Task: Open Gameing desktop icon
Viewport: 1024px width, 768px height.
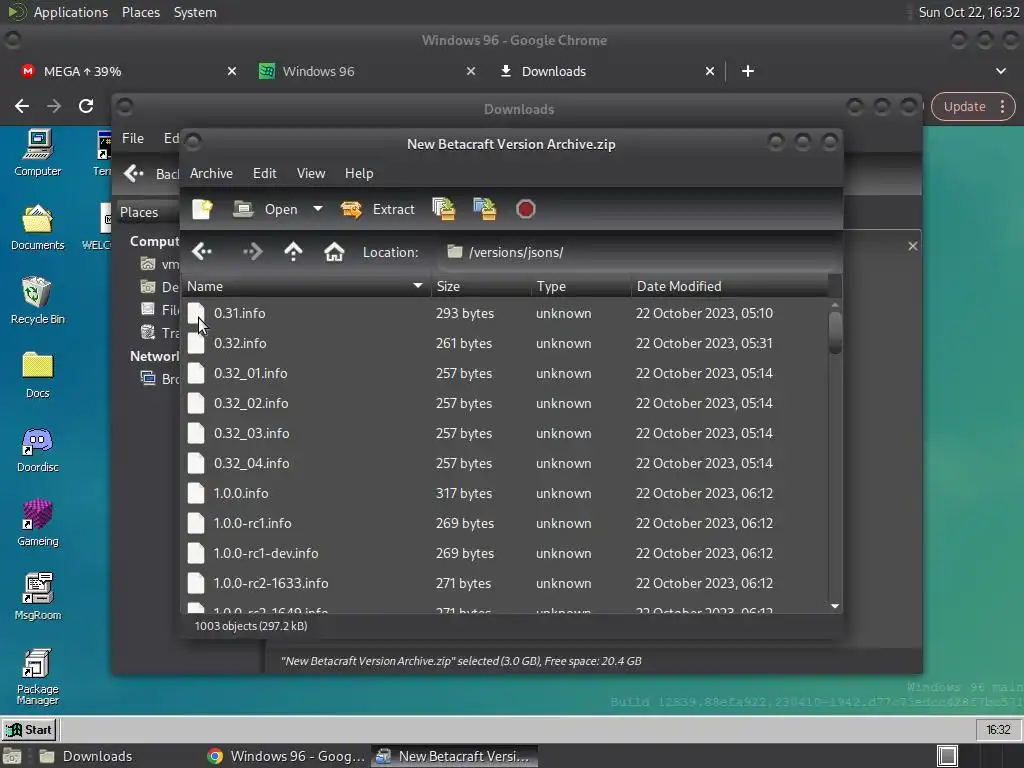Action: (37, 523)
